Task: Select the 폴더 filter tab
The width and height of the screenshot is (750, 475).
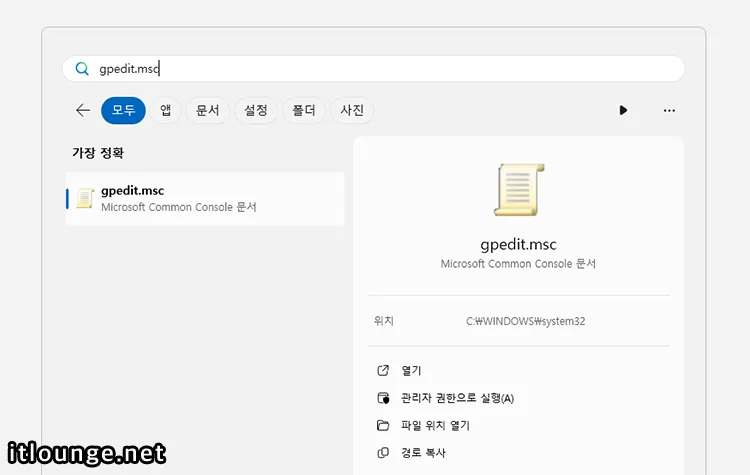Action: click(304, 110)
